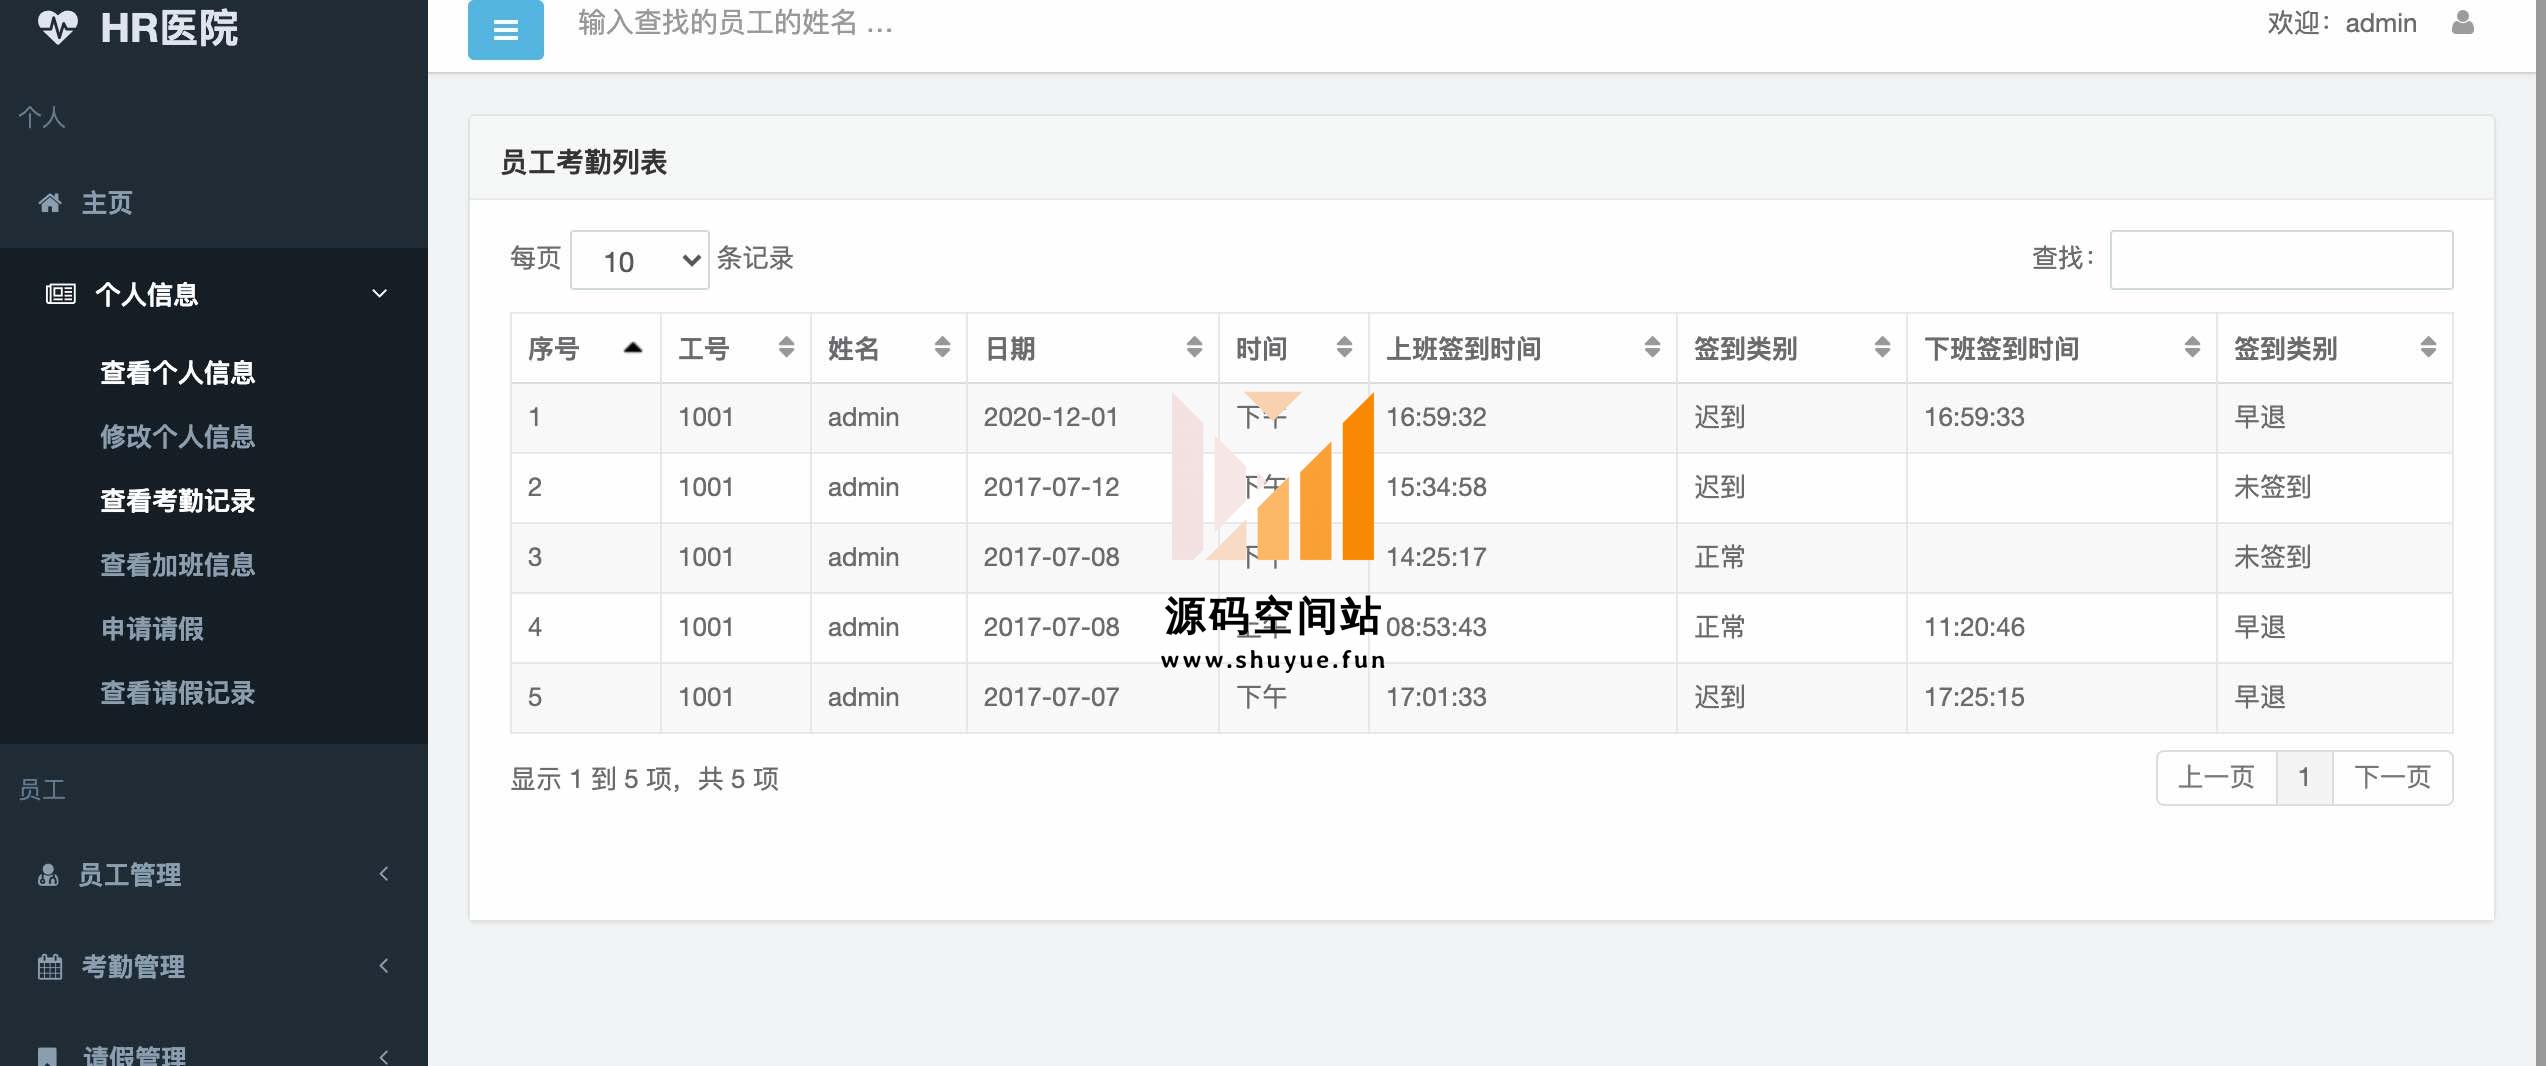The image size is (2546, 1066).
Task: Click the 上一页 pagination button
Action: click(x=2216, y=778)
